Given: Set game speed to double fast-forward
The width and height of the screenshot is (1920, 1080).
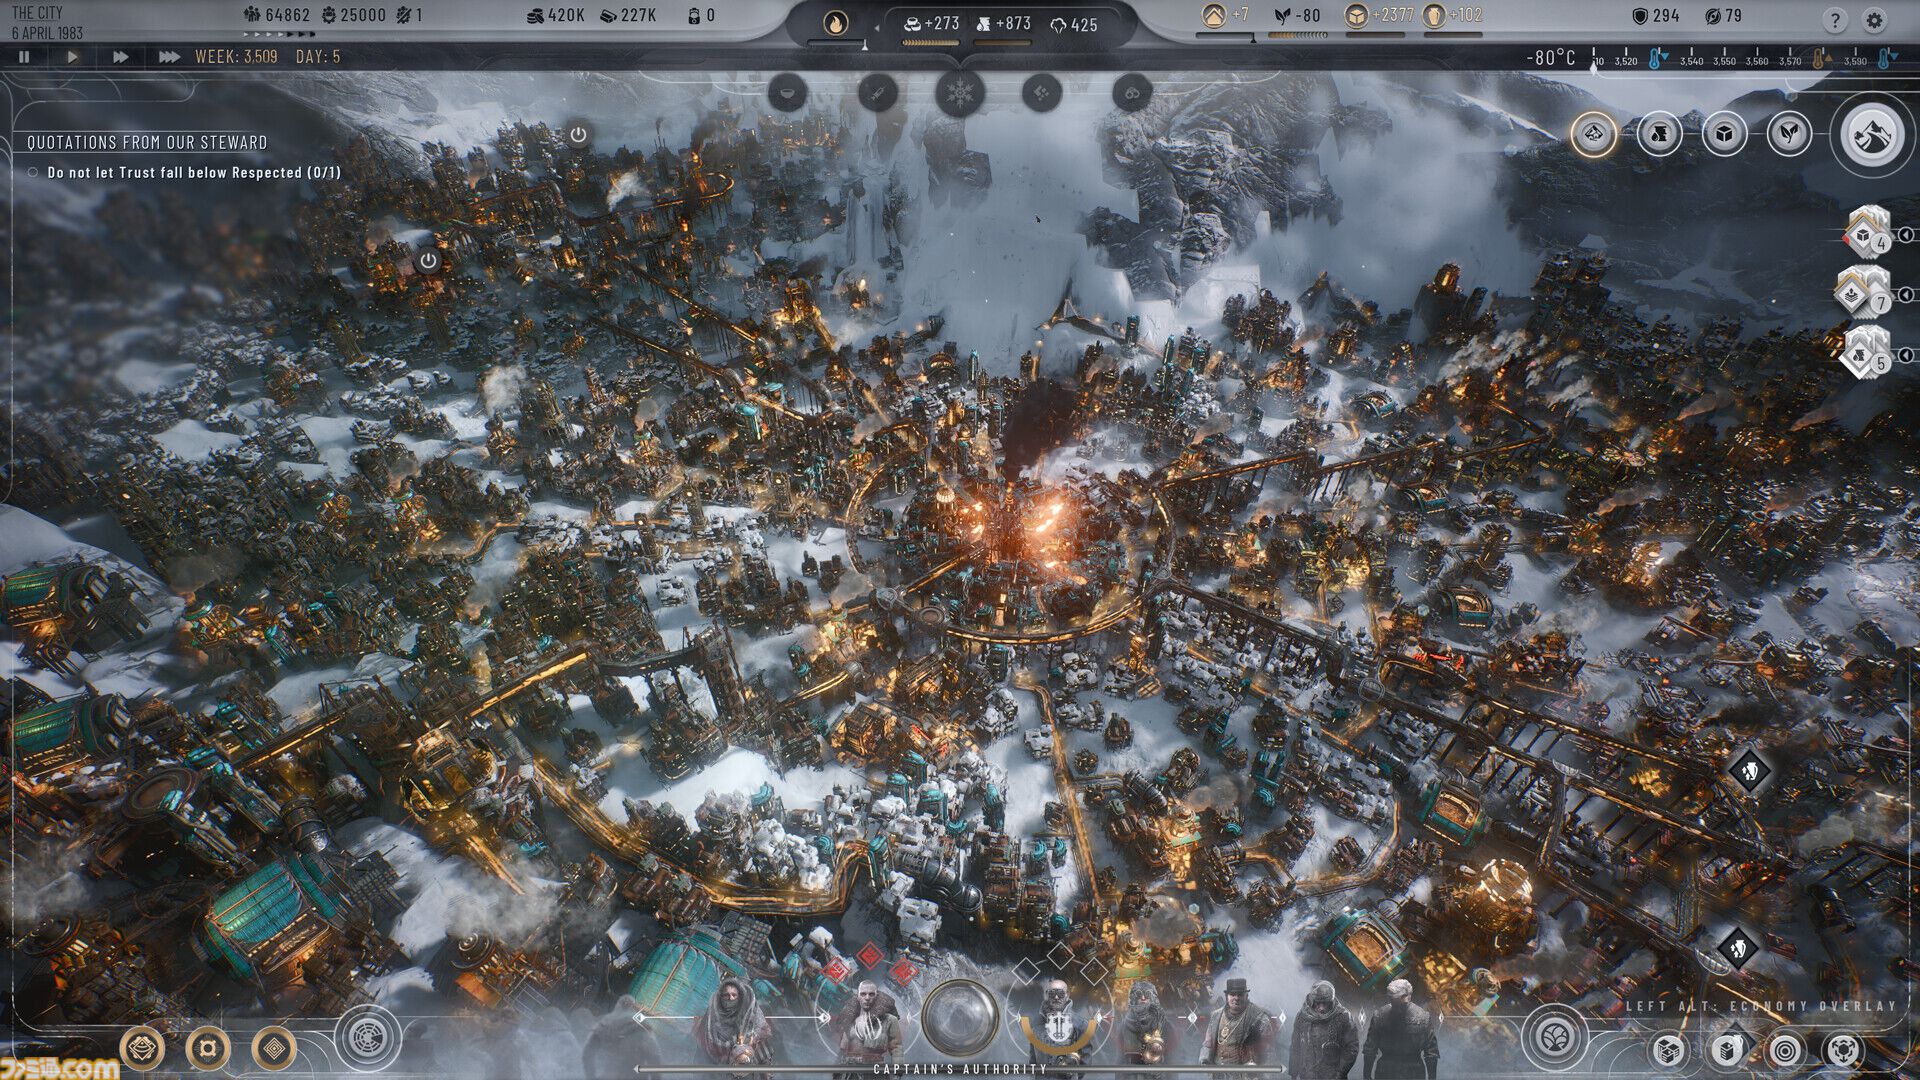Looking at the screenshot, I should (x=120, y=57).
